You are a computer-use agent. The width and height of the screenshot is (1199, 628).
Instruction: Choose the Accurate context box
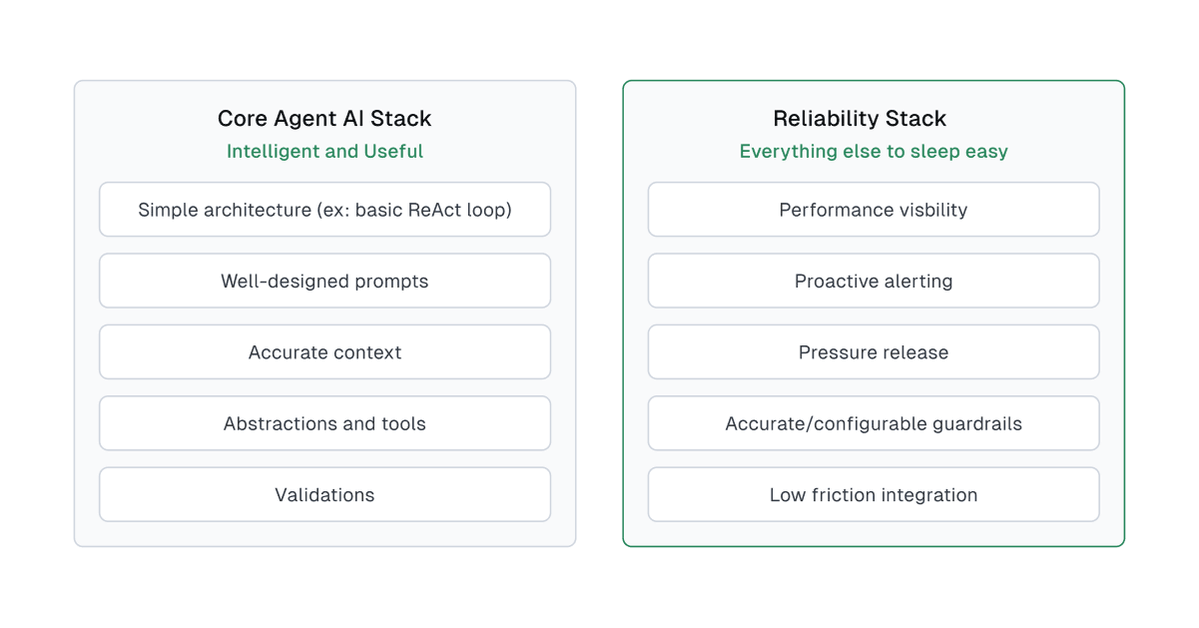324,352
